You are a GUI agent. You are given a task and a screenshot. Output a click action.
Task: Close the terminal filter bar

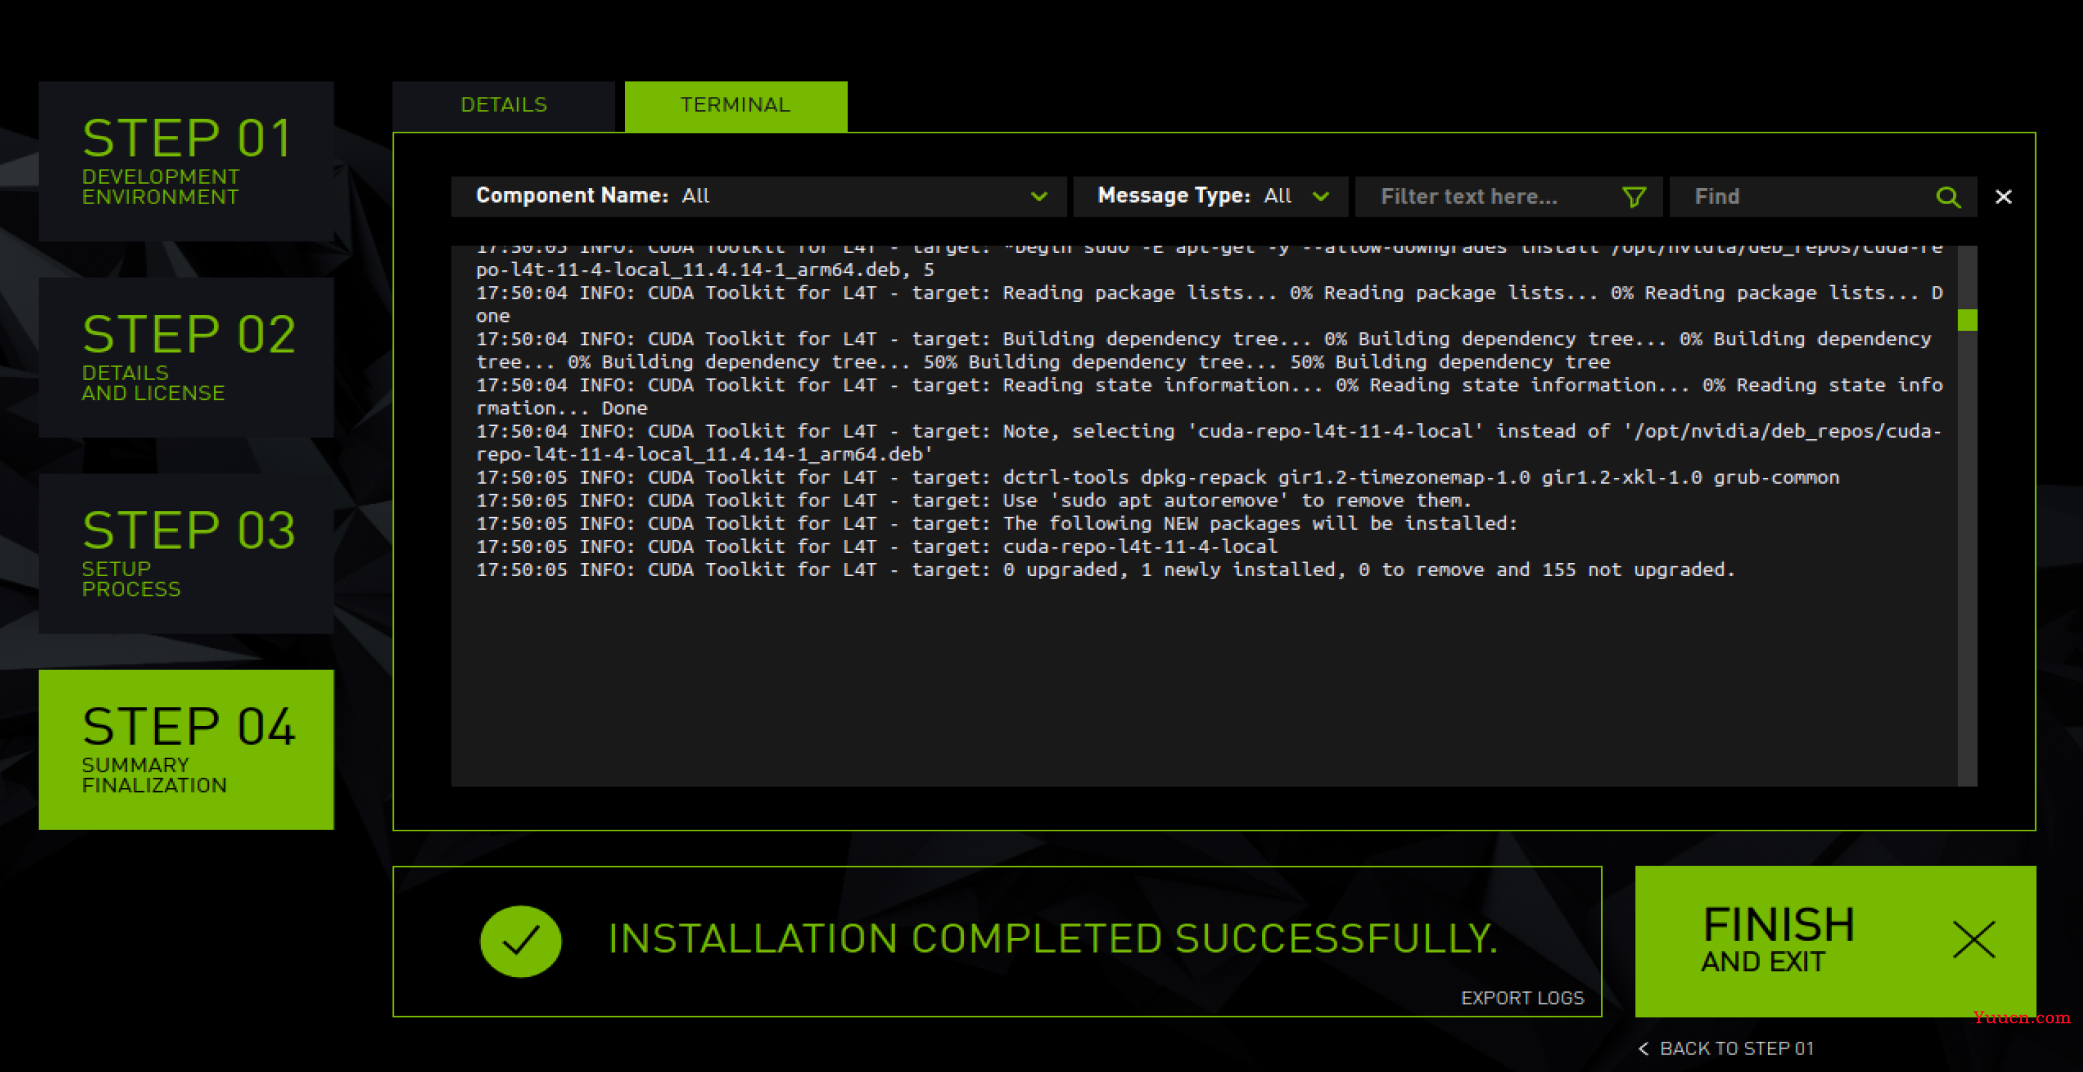[x=2003, y=196]
